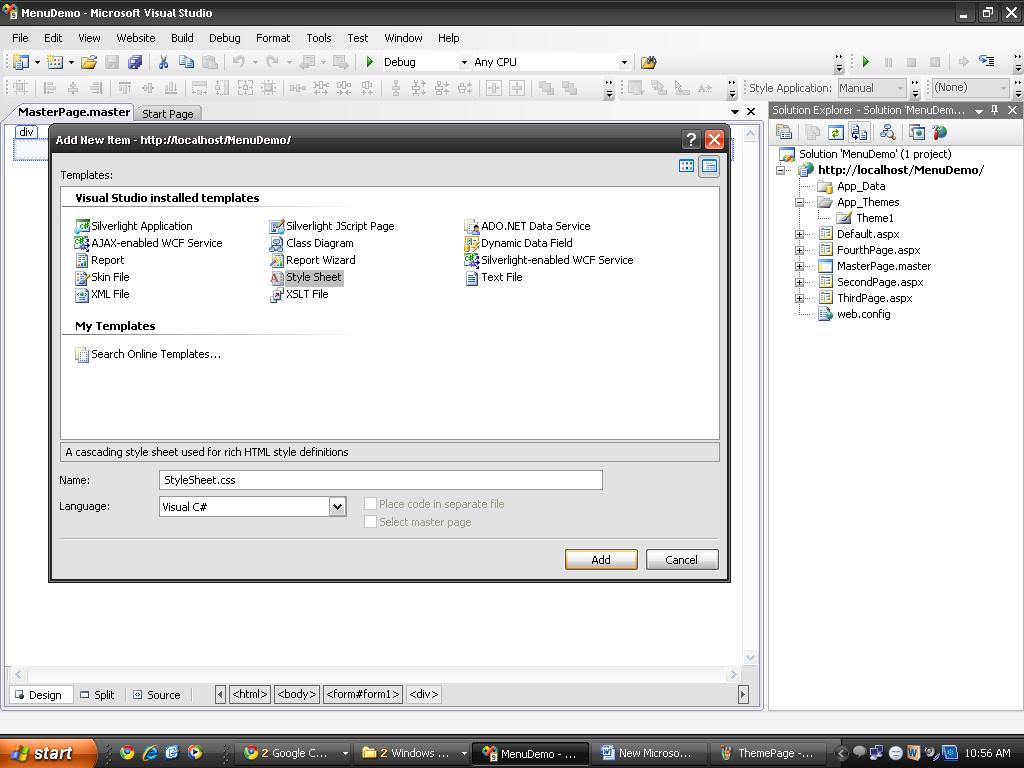Click the Name field containing StyleSheet.css
The height and width of the screenshot is (768, 1024).
pyautogui.click(x=381, y=480)
